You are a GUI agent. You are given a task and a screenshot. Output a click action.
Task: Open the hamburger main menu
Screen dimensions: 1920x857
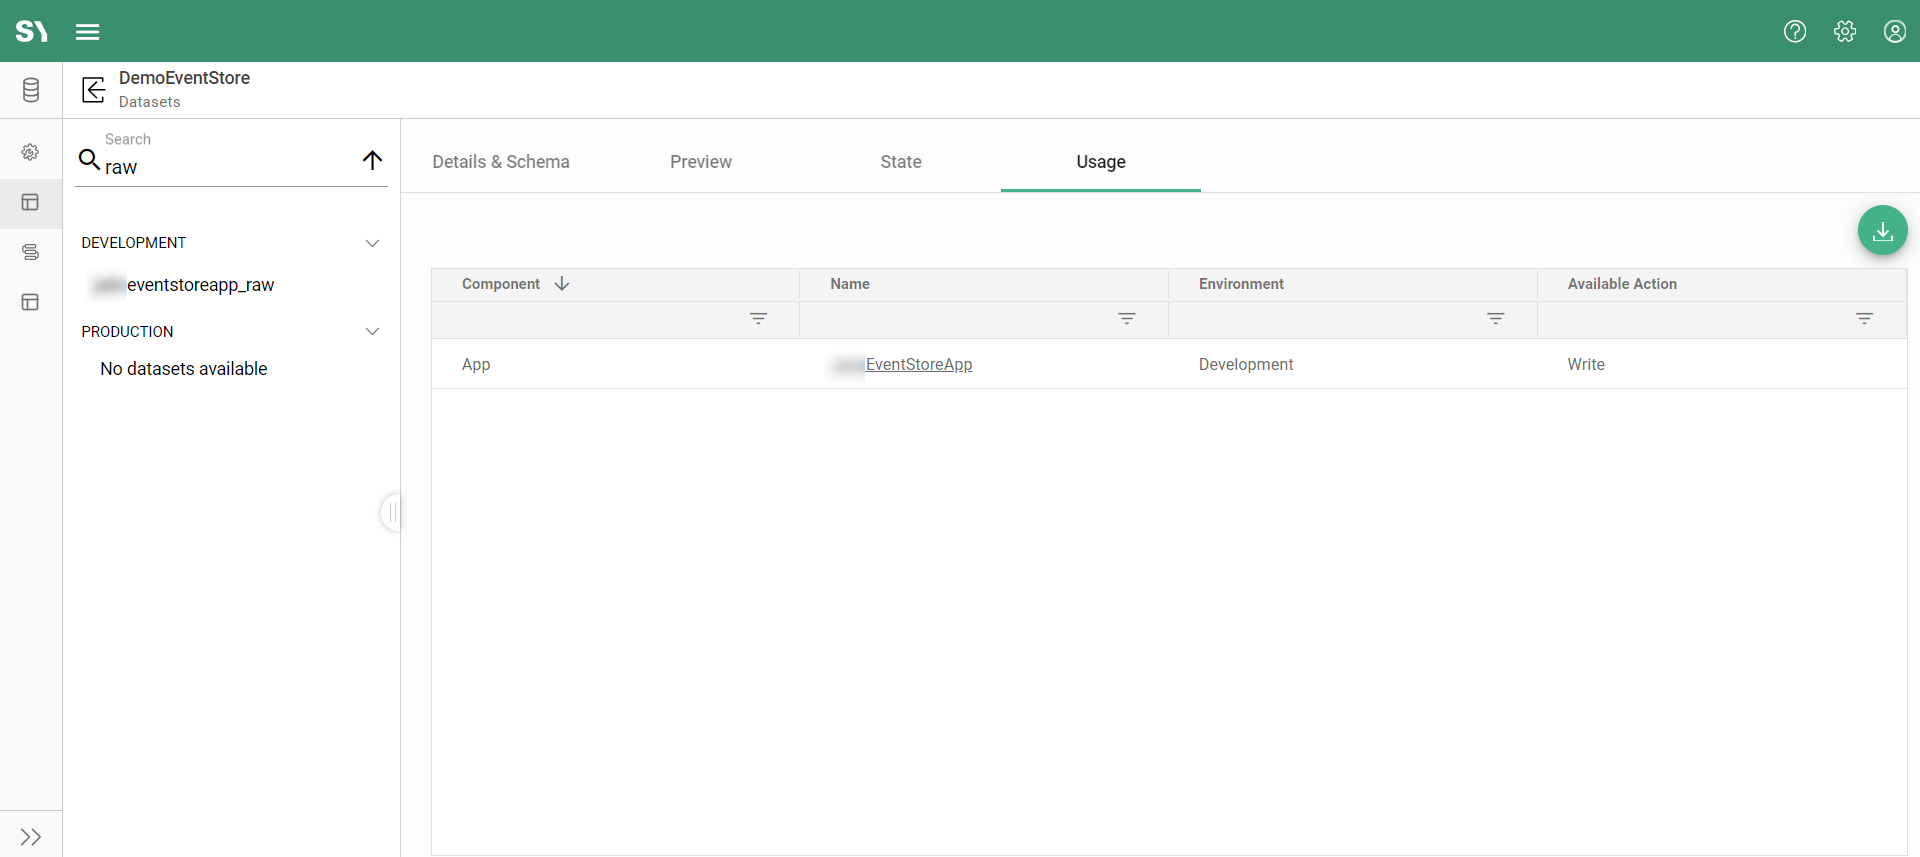pos(88,32)
